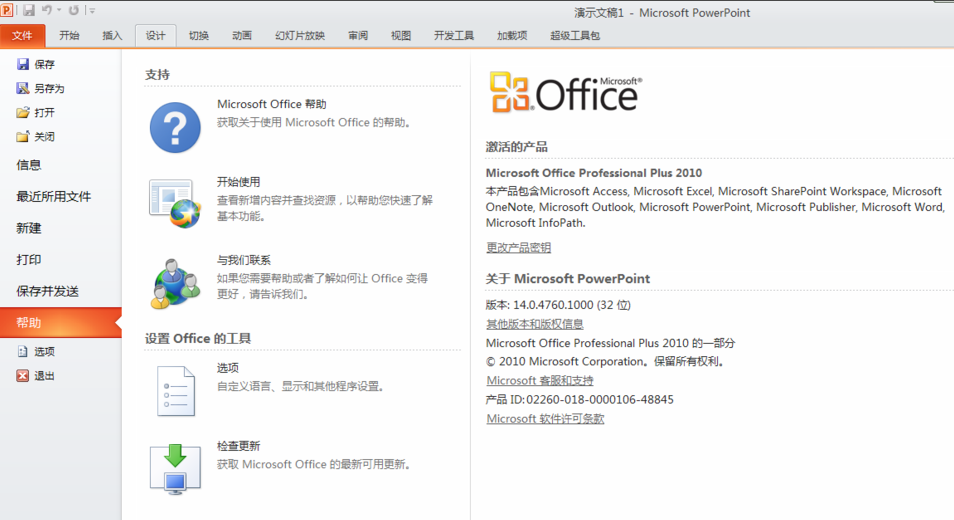Switch to the 加载项 ribbon tab

pos(512,35)
